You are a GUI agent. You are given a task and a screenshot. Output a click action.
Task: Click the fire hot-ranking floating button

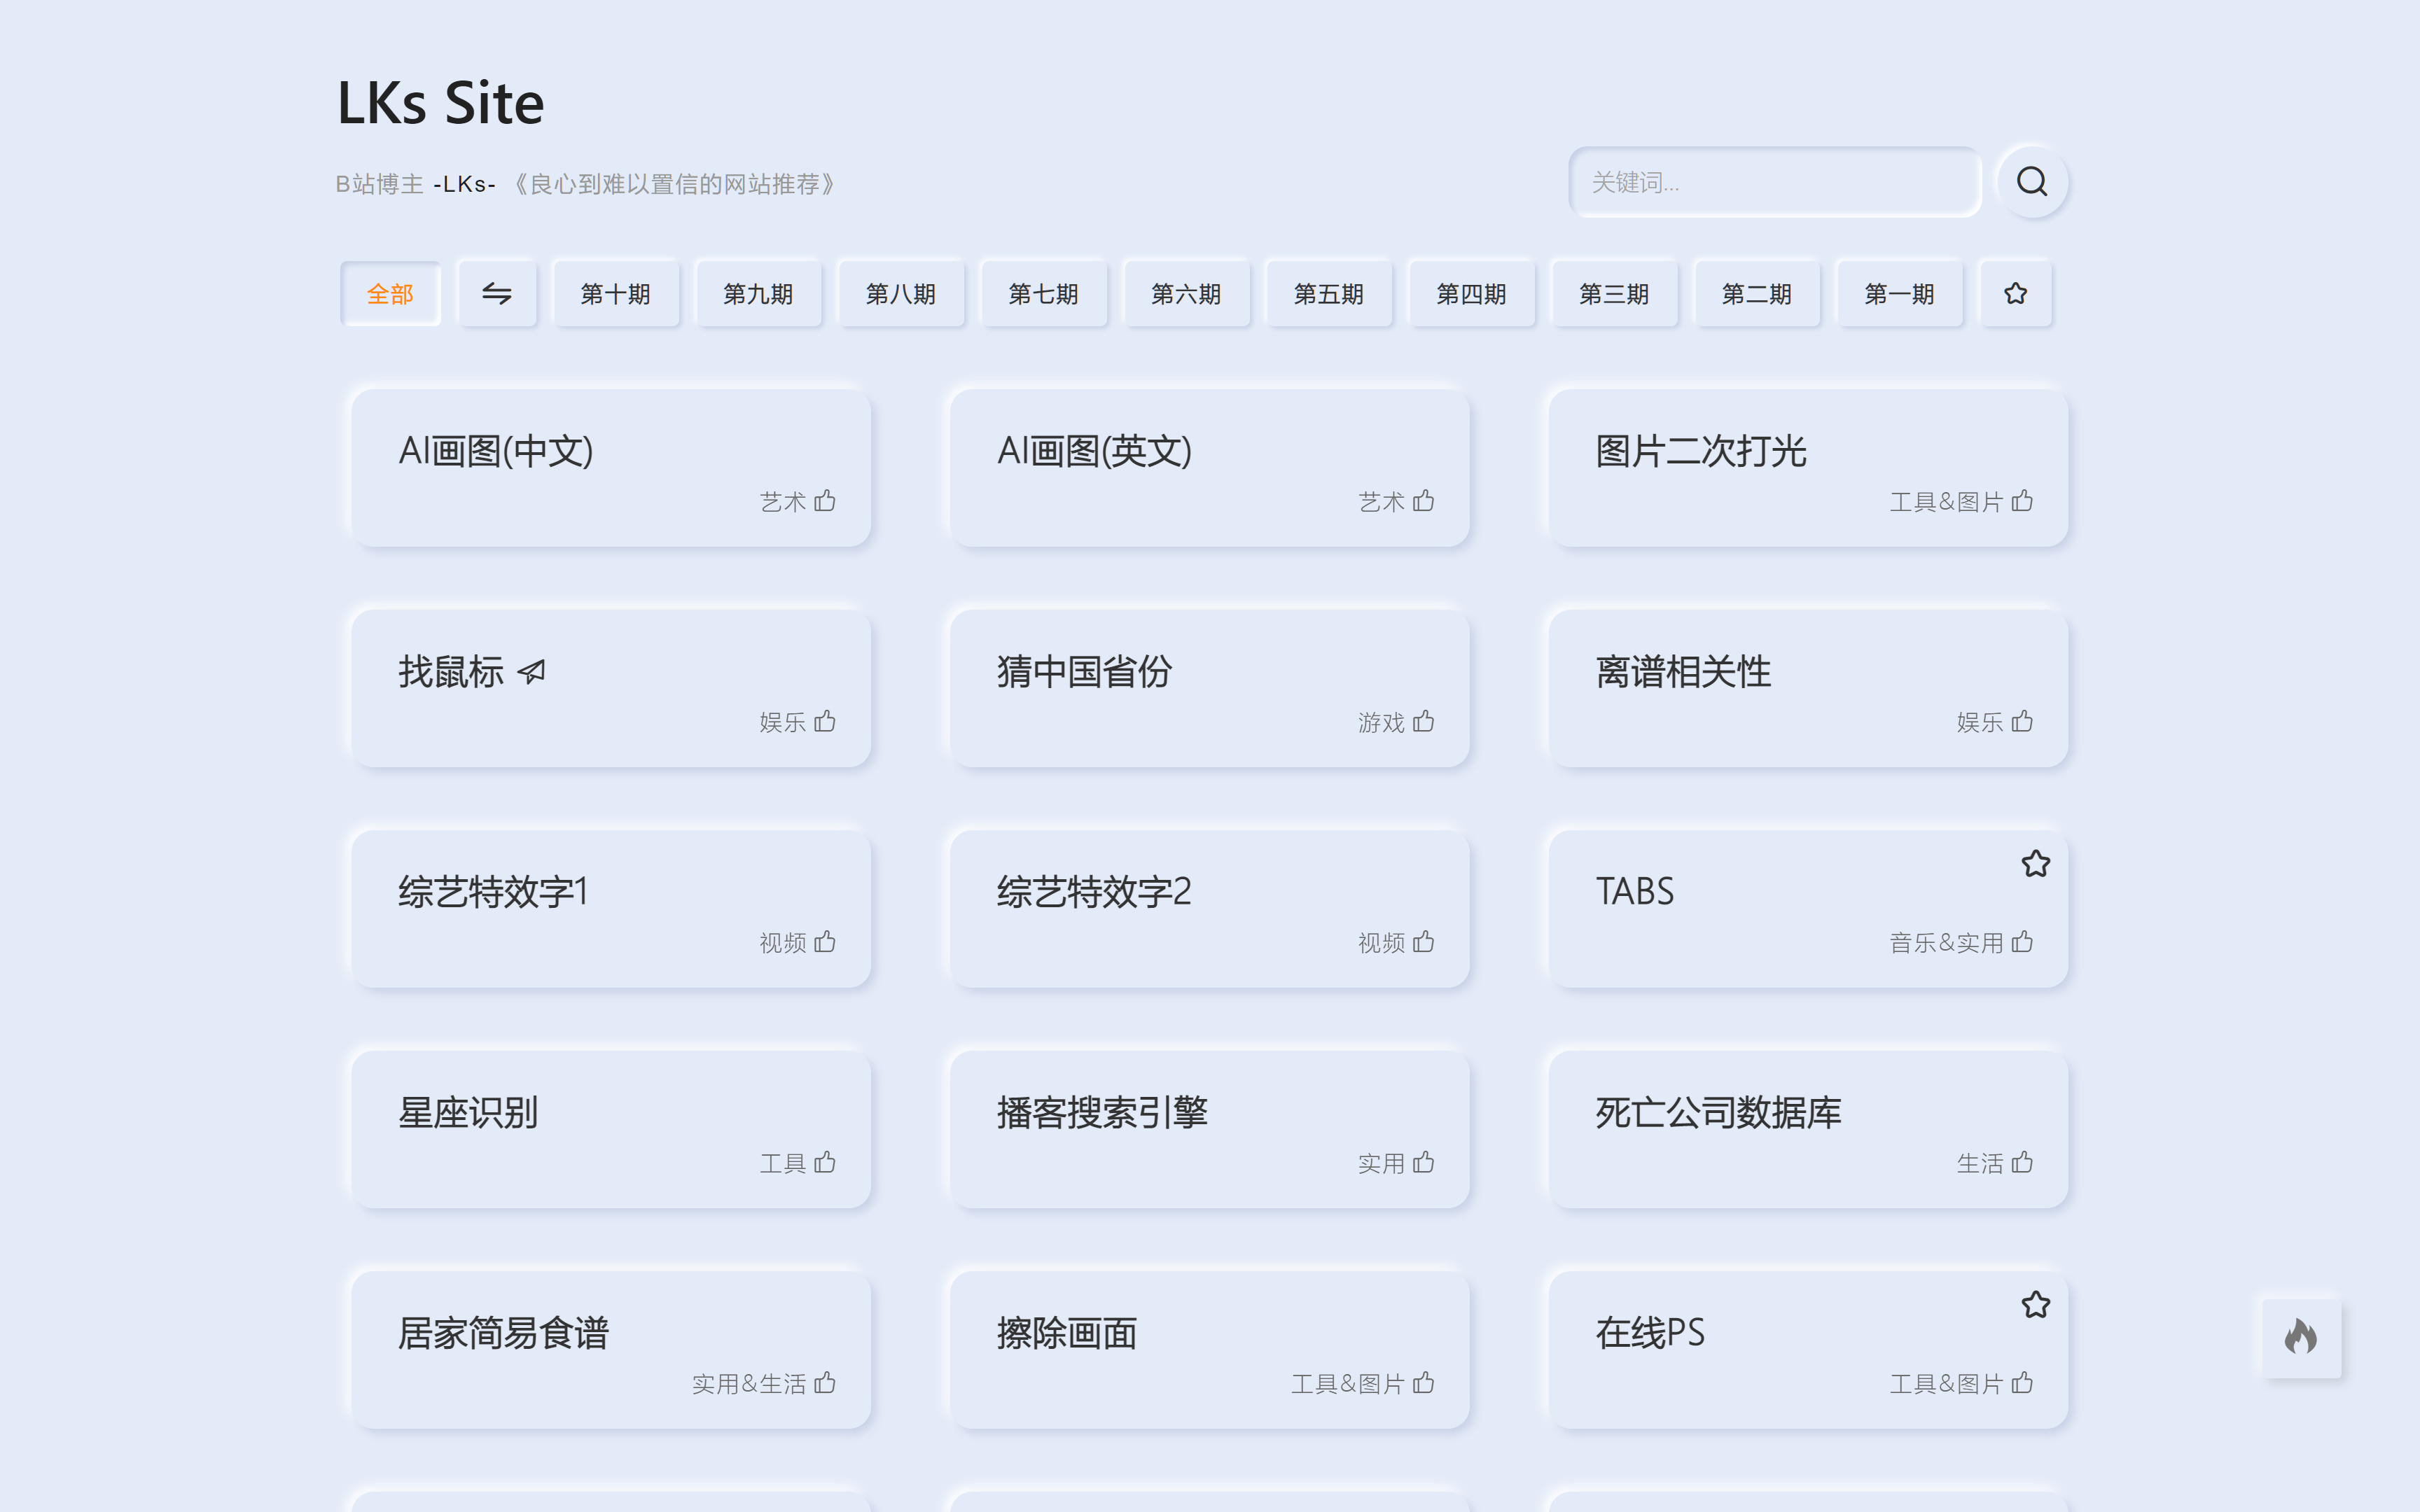pos(2301,1338)
